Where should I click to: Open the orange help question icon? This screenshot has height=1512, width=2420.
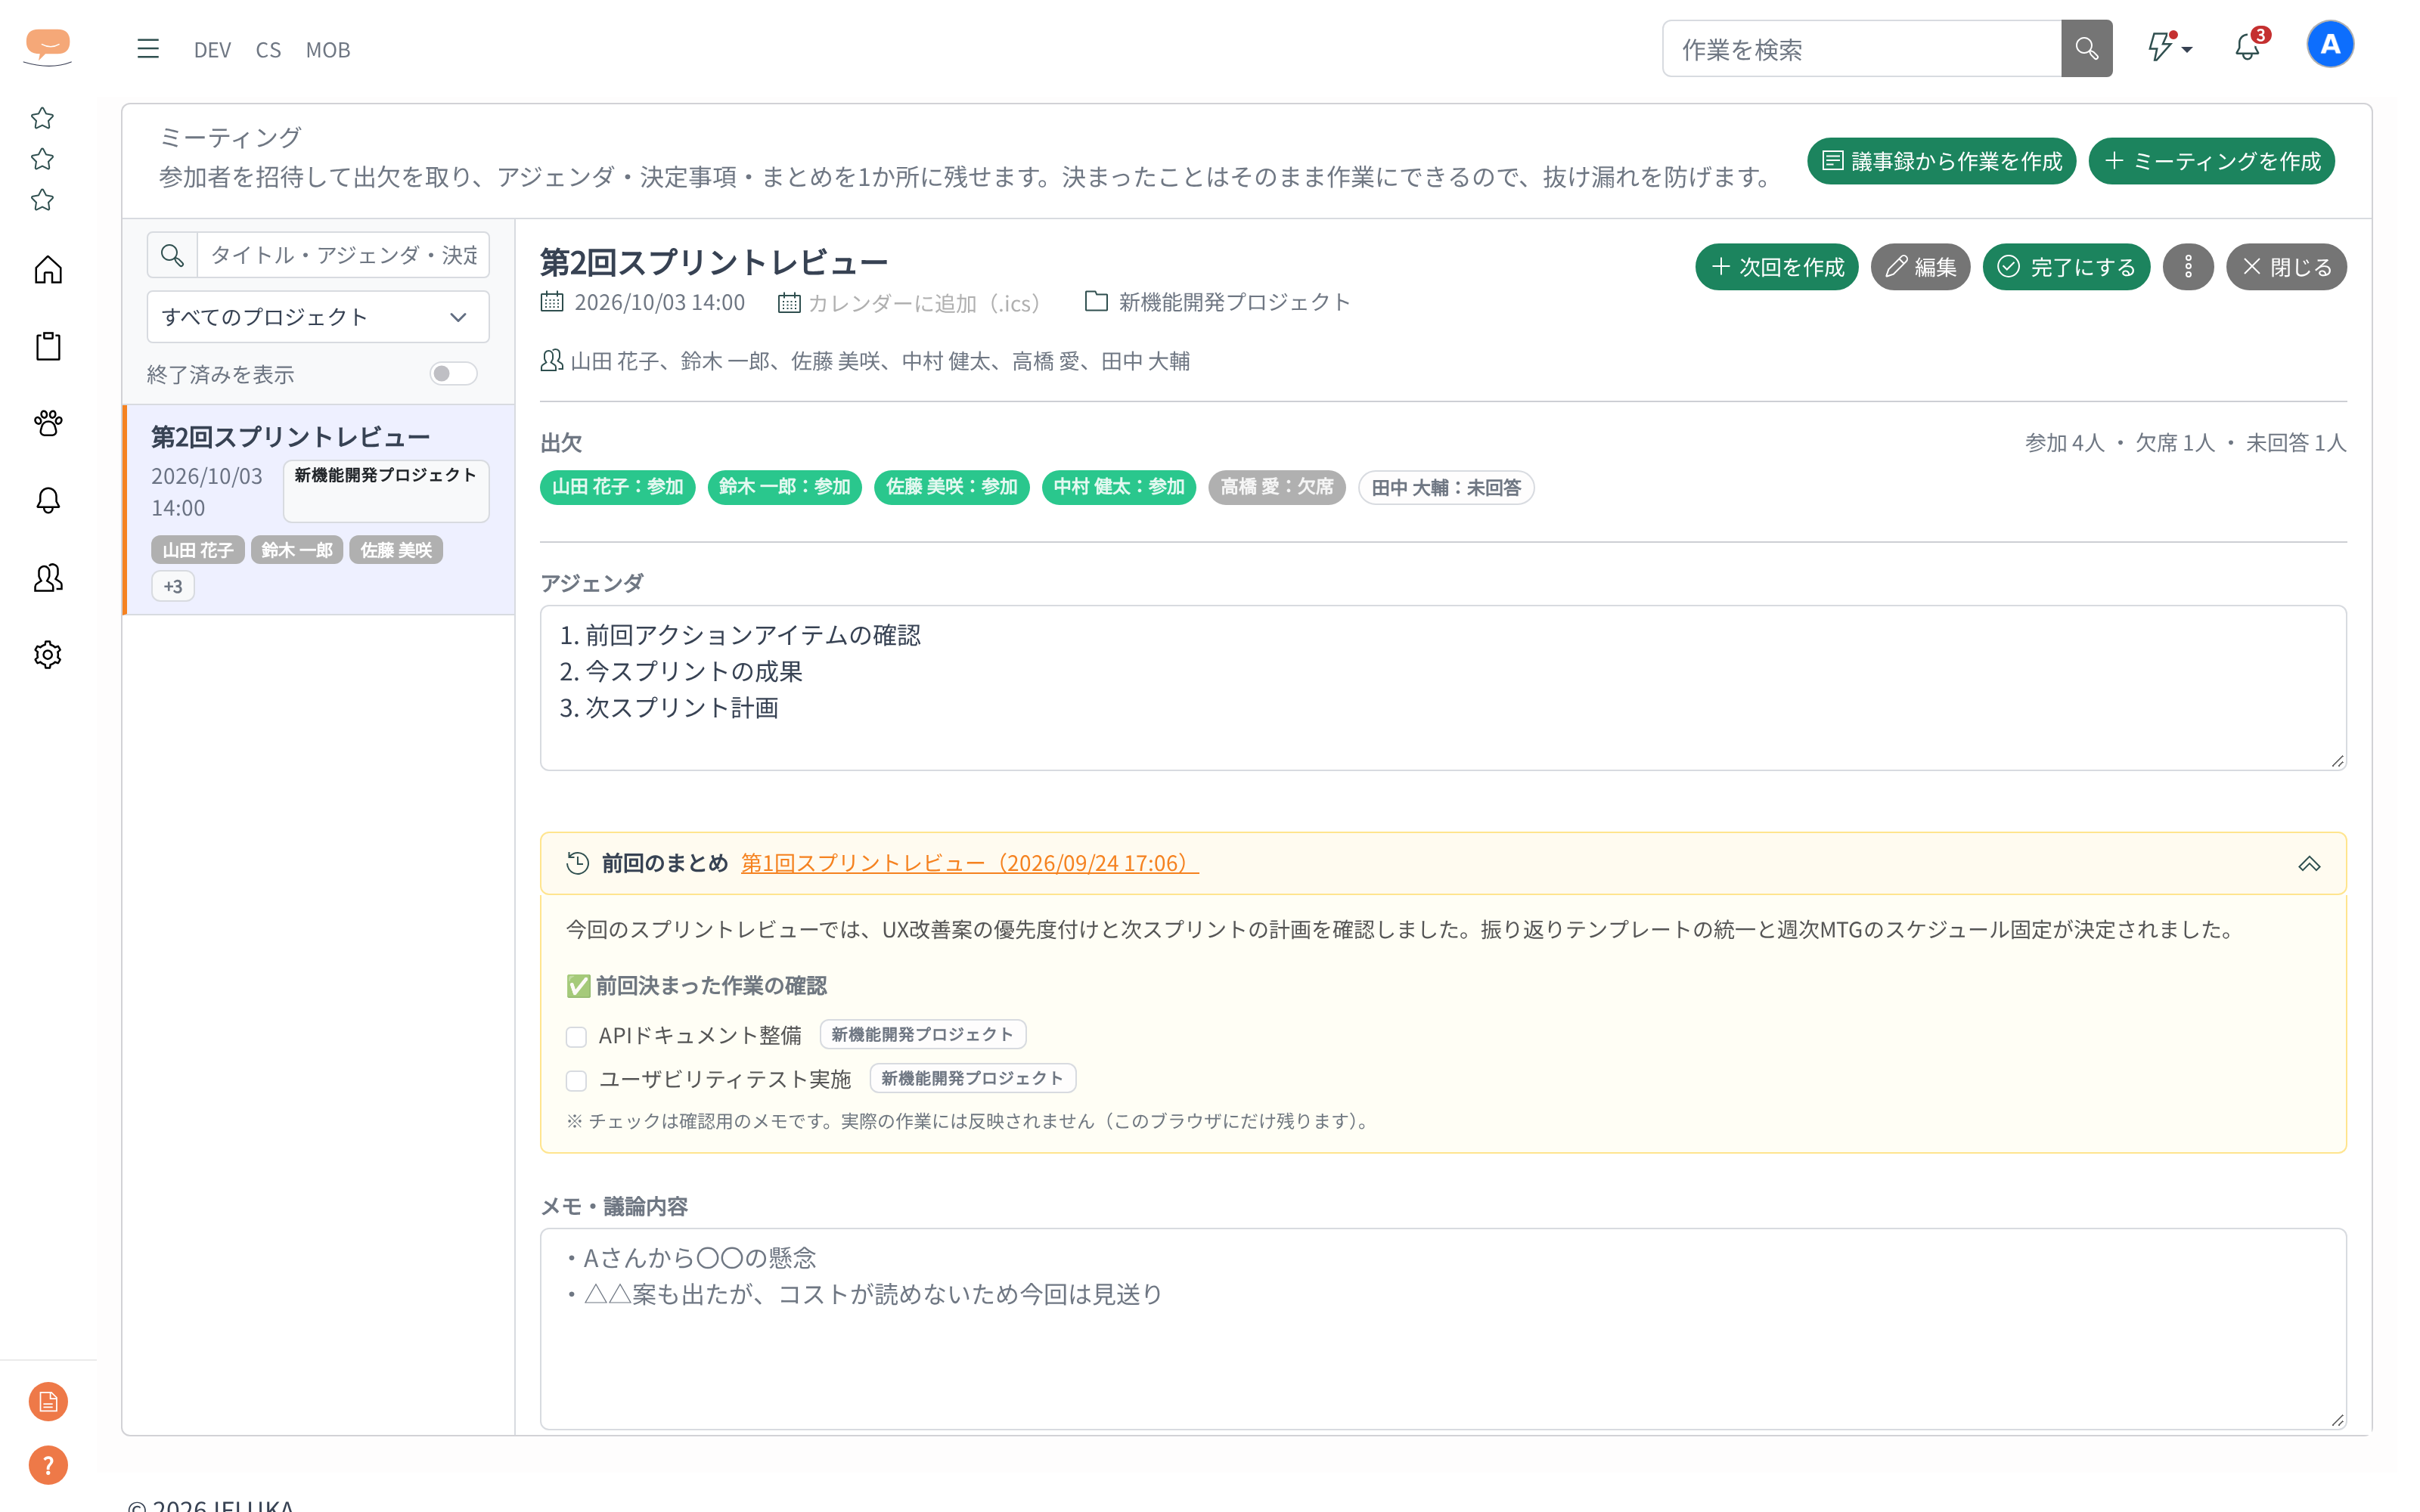(48, 1466)
